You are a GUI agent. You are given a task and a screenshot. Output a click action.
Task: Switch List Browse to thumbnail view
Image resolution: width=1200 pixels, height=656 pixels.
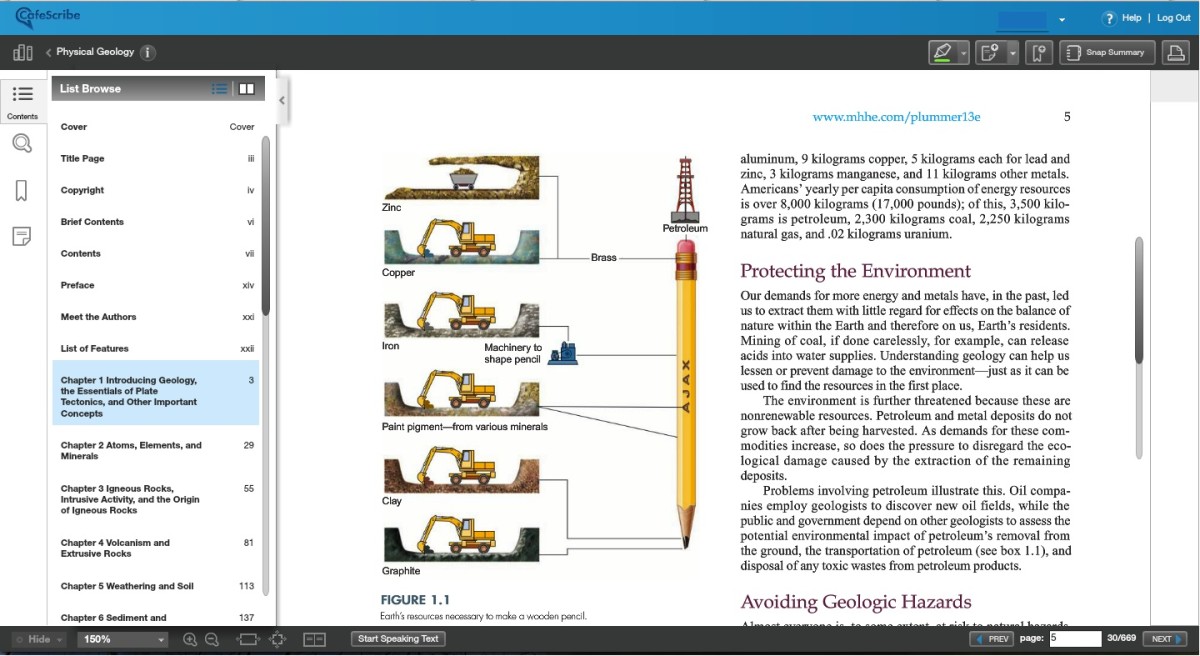pyautogui.click(x=246, y=89)
